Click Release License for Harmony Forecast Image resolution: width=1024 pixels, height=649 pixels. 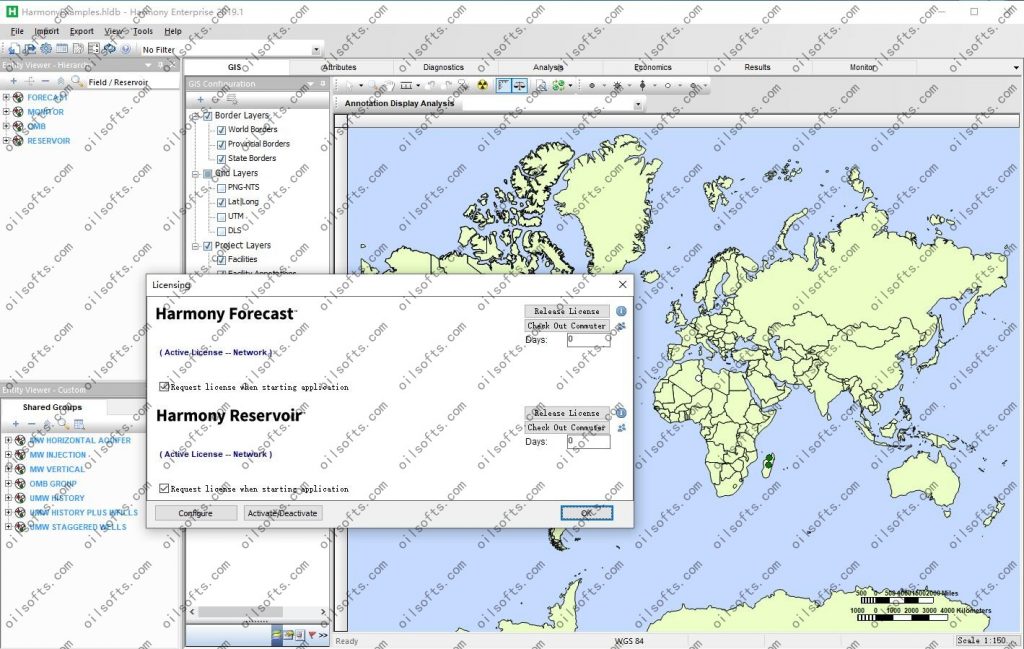567,311
